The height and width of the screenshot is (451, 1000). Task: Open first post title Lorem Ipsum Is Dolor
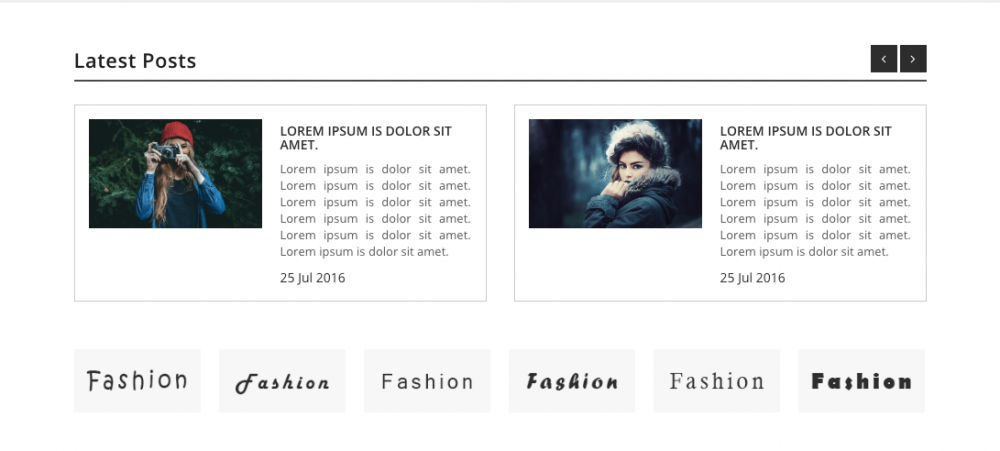coord(365,138)
